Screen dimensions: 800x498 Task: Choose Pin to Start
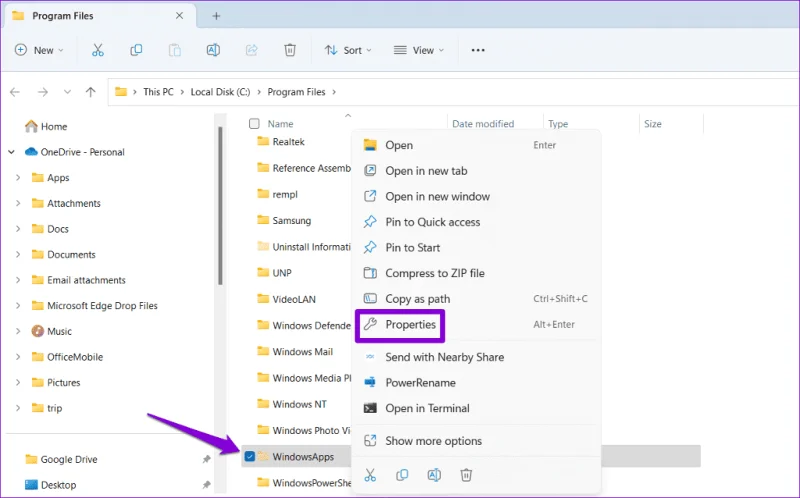coord(476,247)
